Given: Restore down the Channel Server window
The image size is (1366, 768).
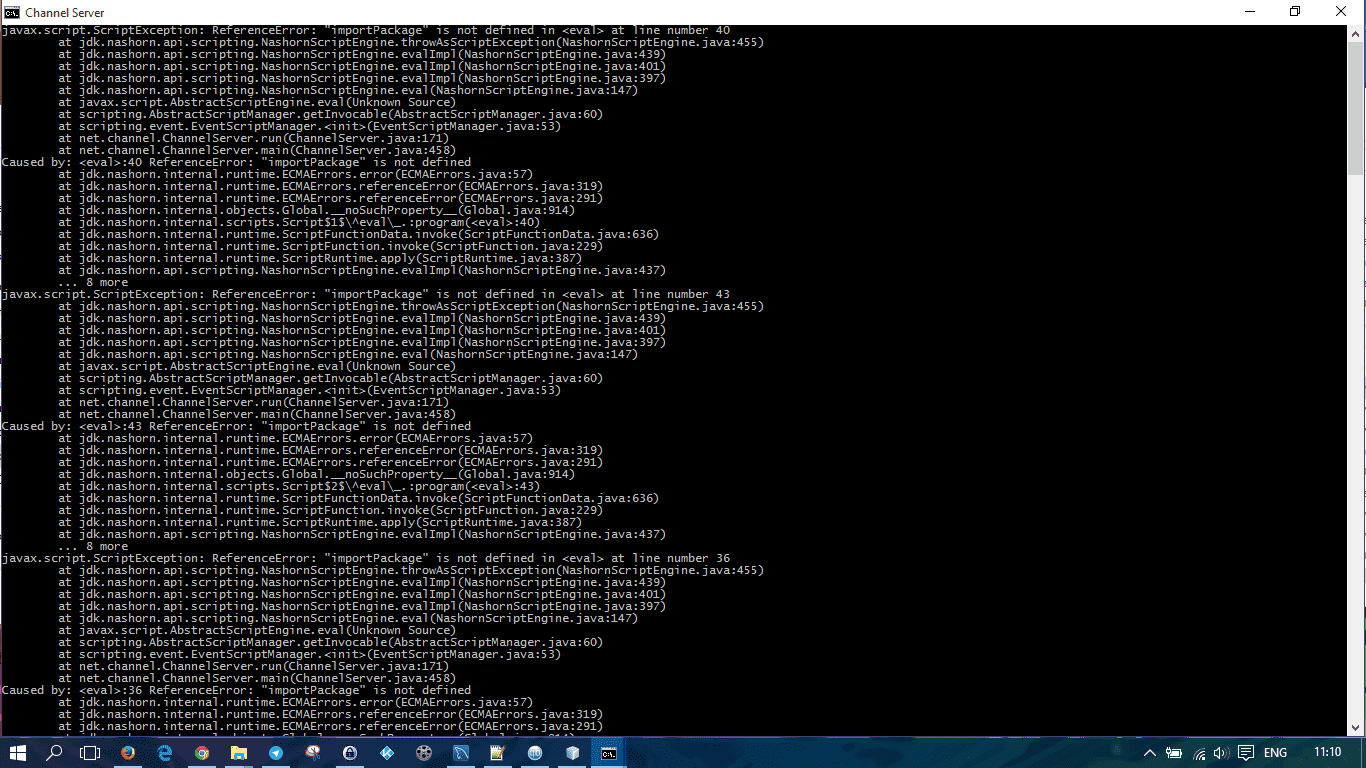Looking at the screenshot, I should tap(1295, 12).
